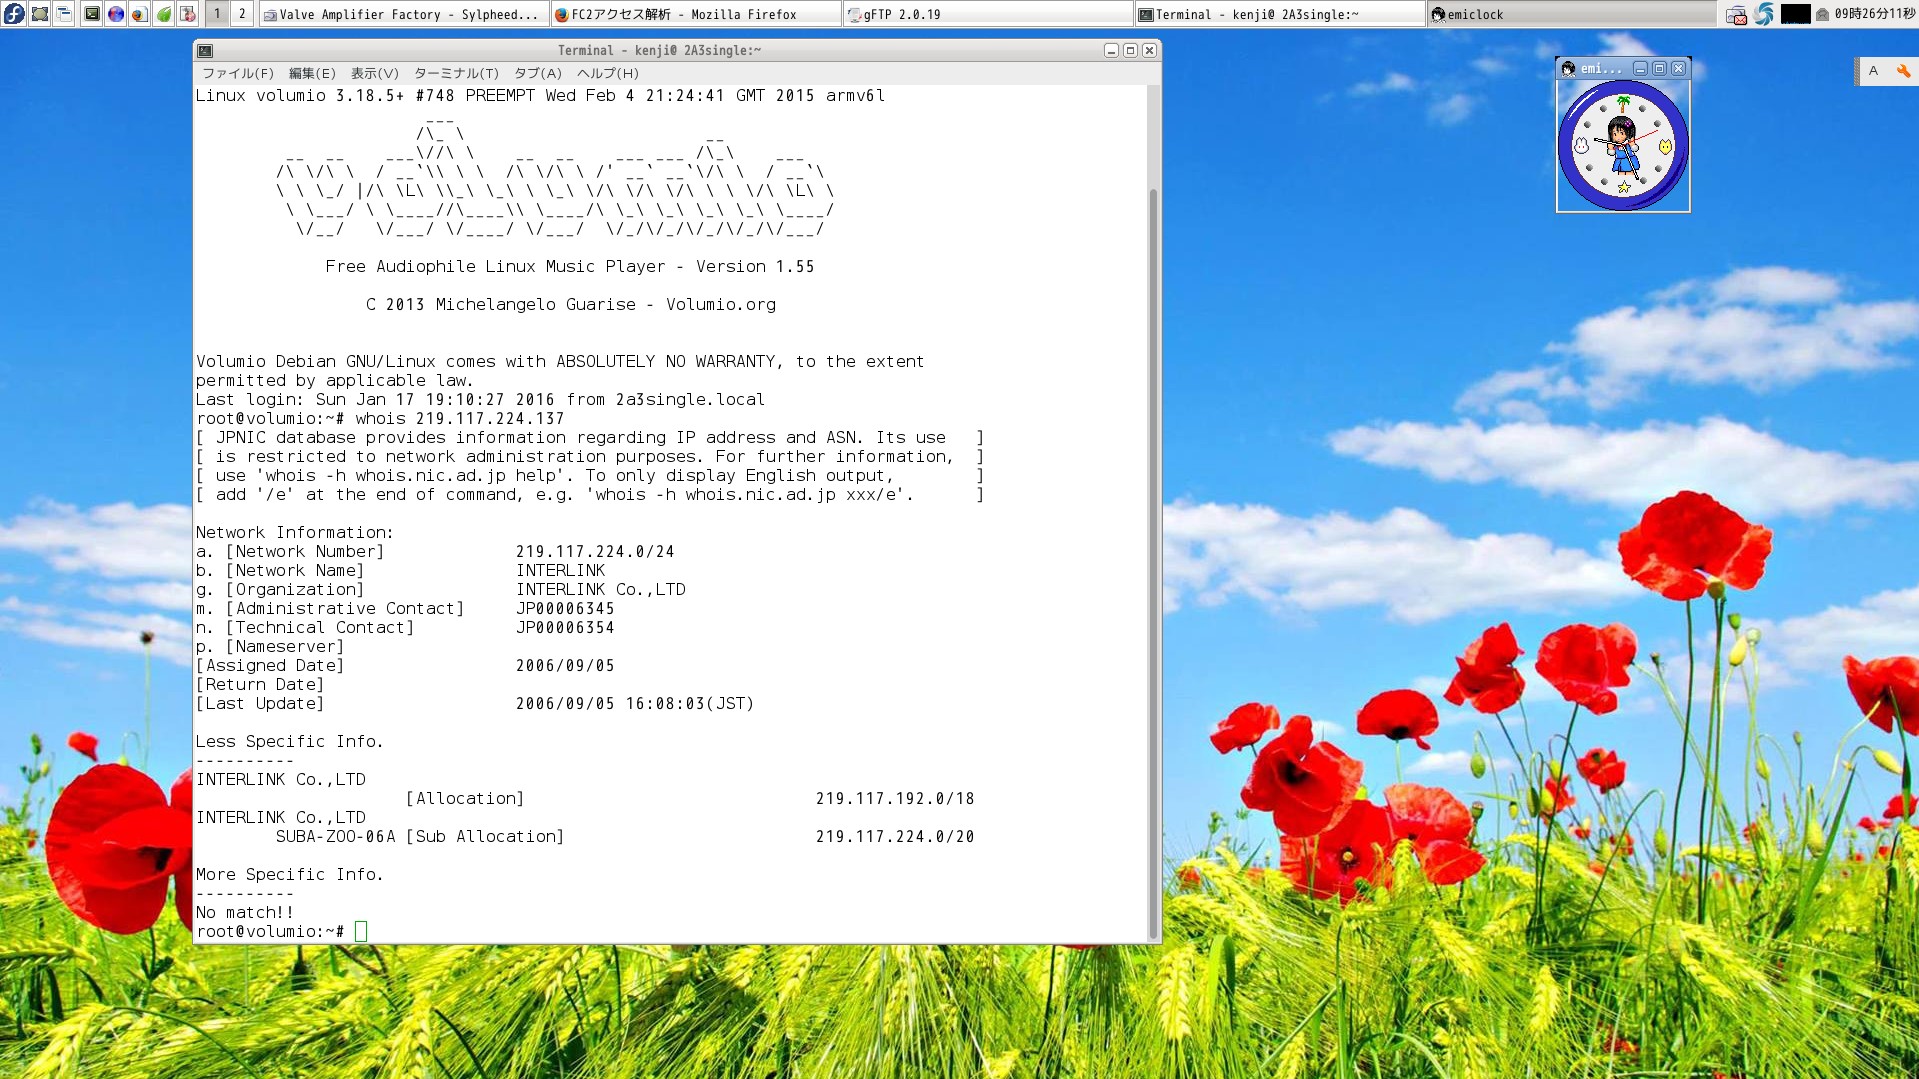Click the mail notification tray icon

(x=1737, y=15)
